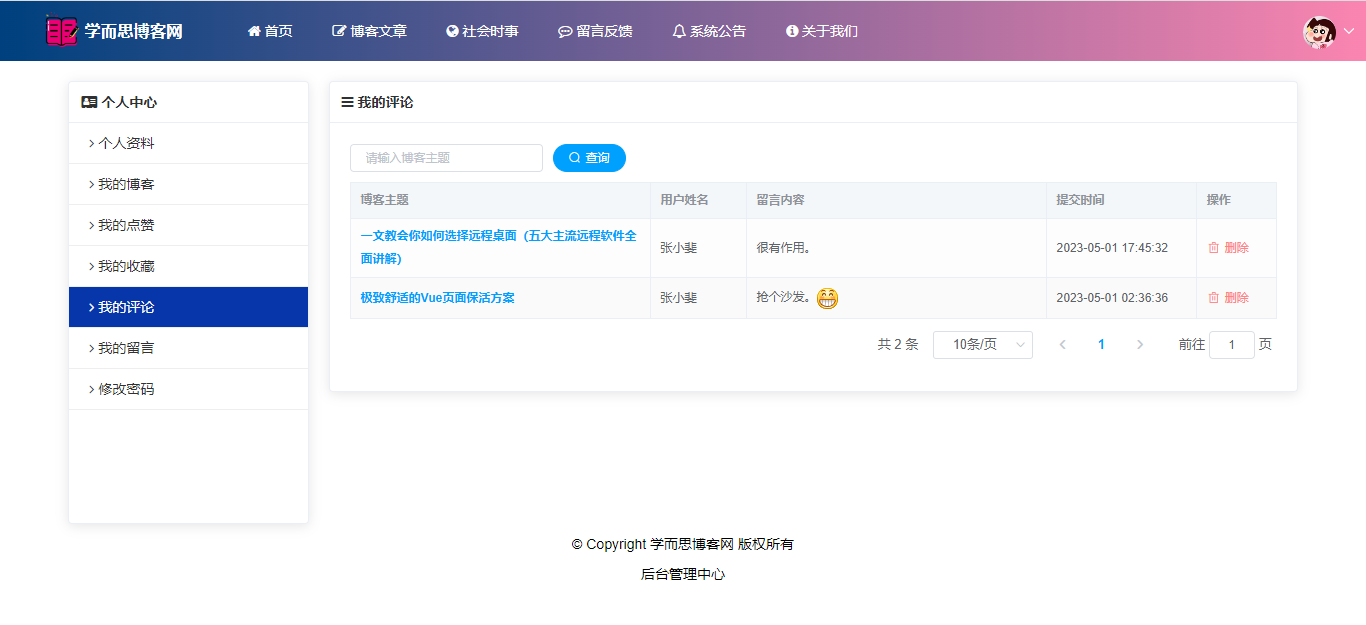The height and width of the screenshot is (625, 1366).
Task: Open 关于我们 info page
Action: (x=822, y=31)
